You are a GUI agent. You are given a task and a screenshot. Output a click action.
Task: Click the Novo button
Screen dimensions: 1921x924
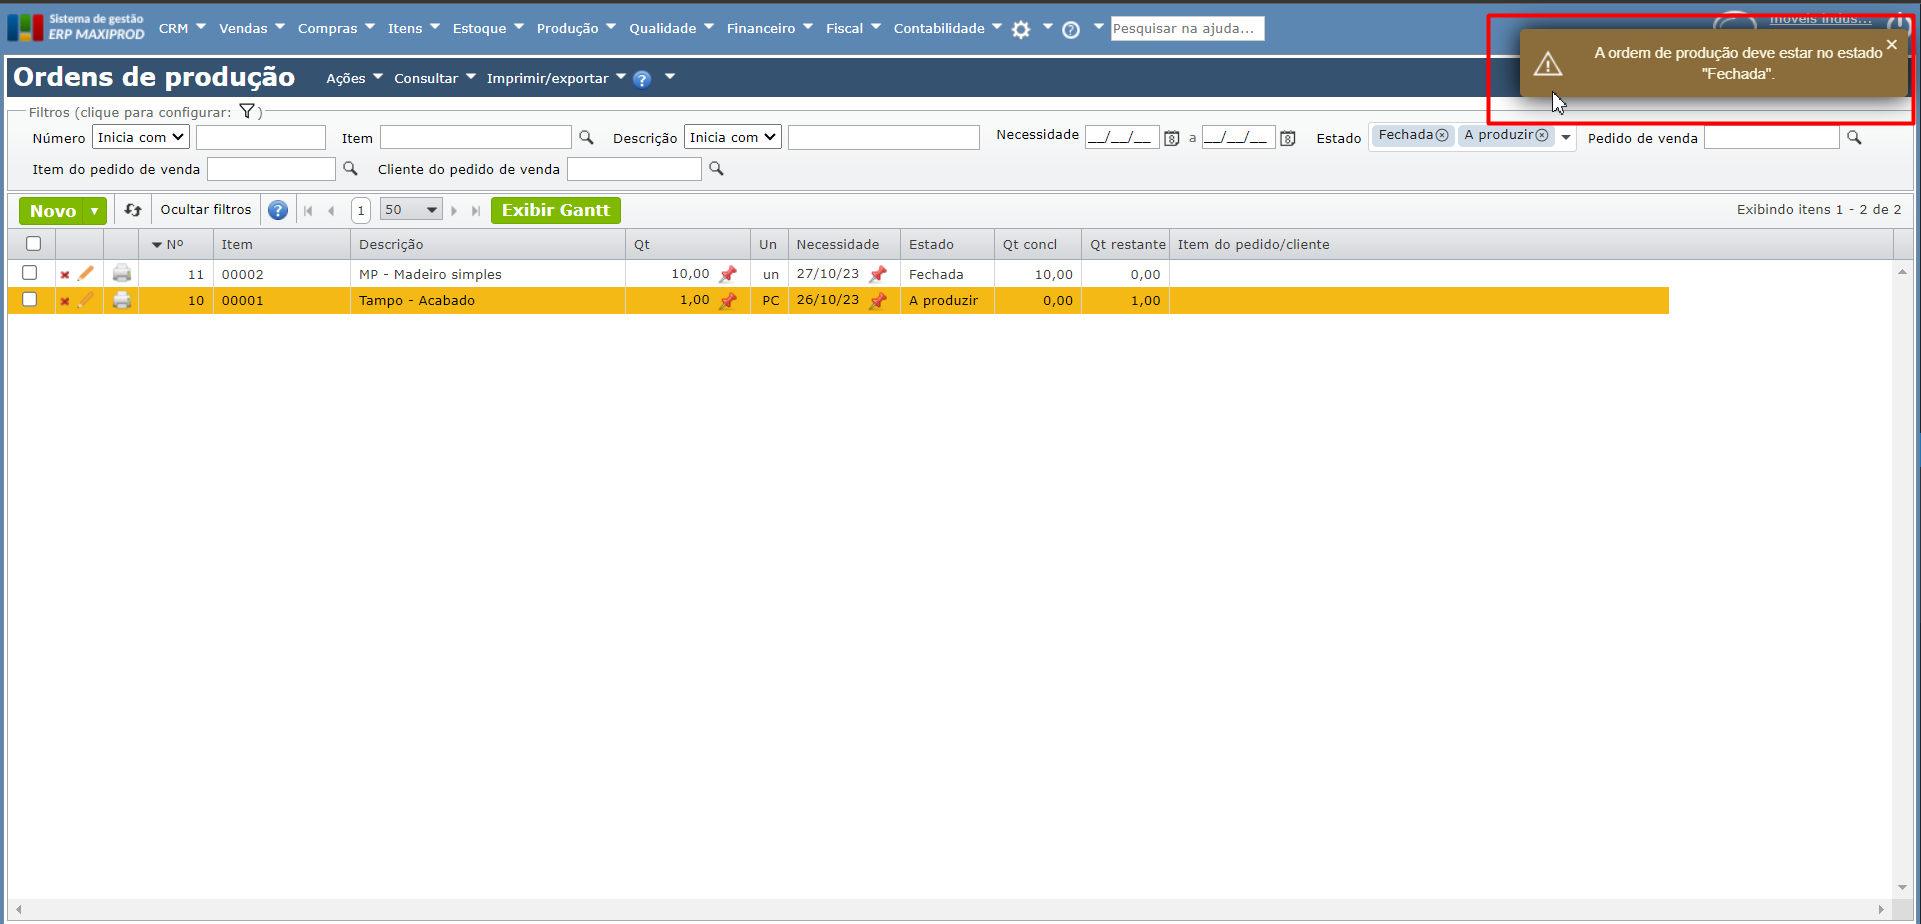tap(53, 211)
